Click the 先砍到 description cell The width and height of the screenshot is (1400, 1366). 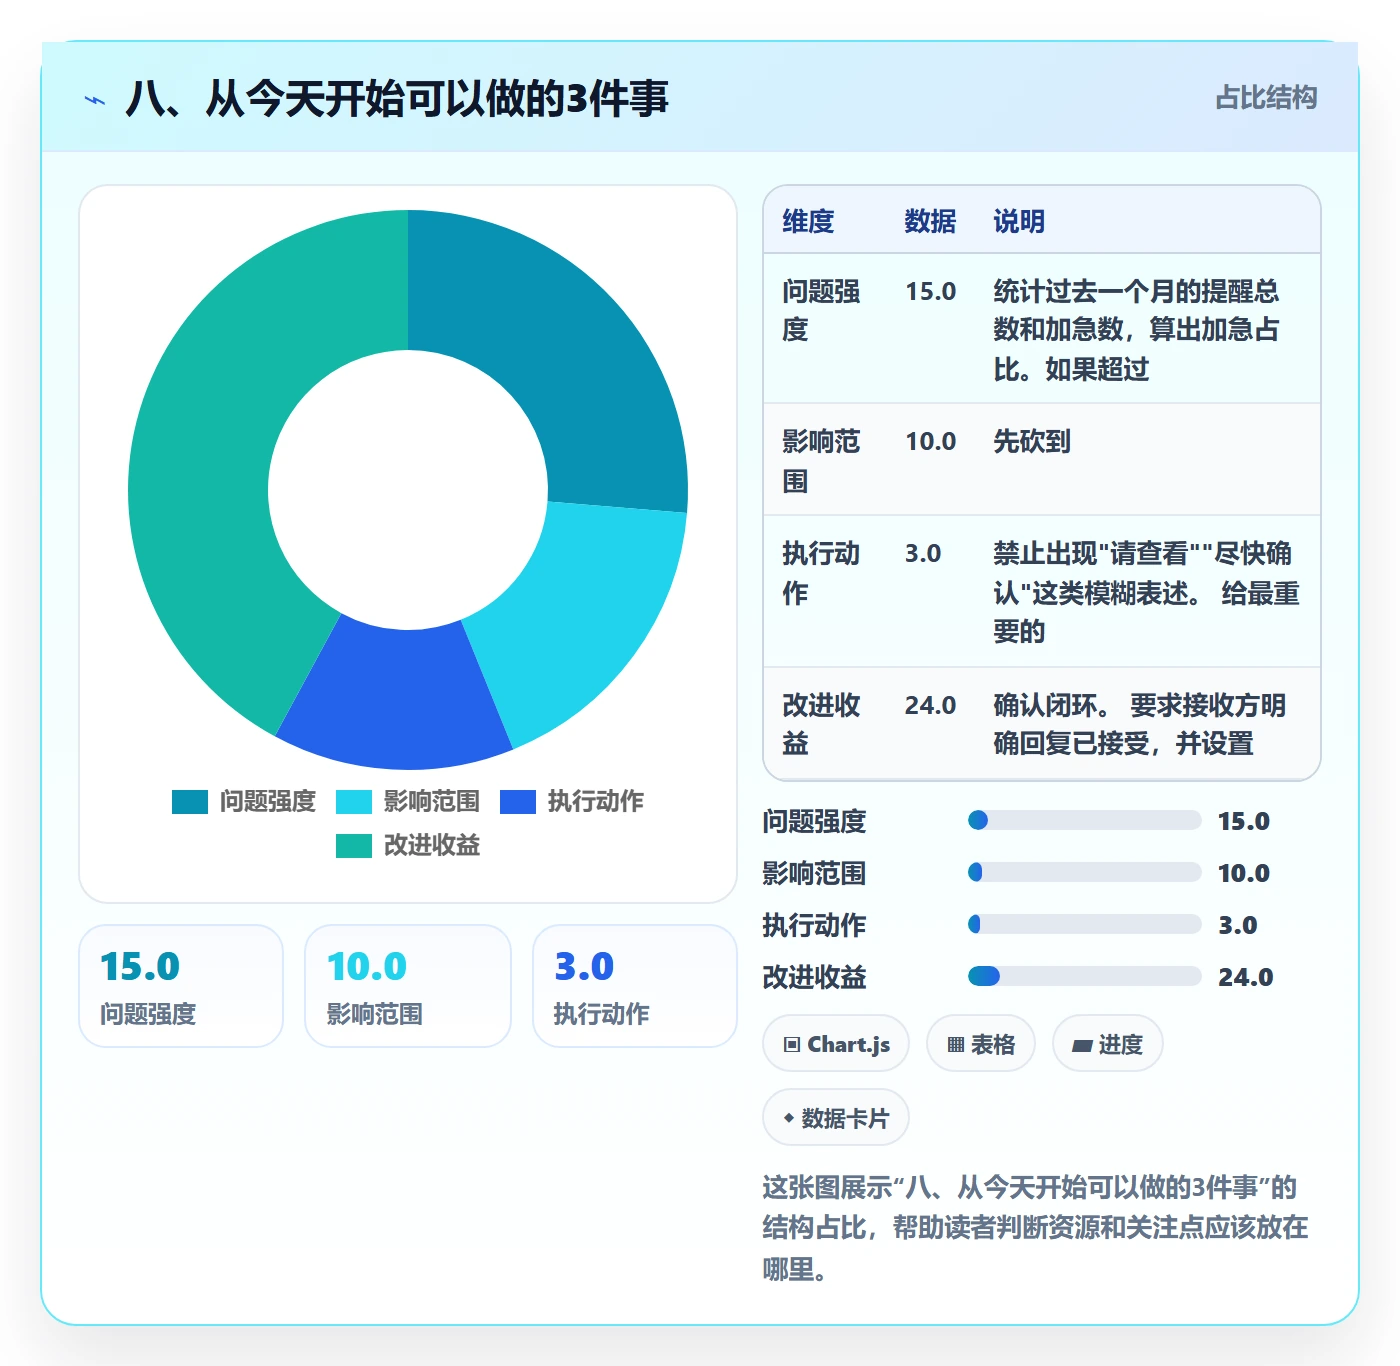1032,441
